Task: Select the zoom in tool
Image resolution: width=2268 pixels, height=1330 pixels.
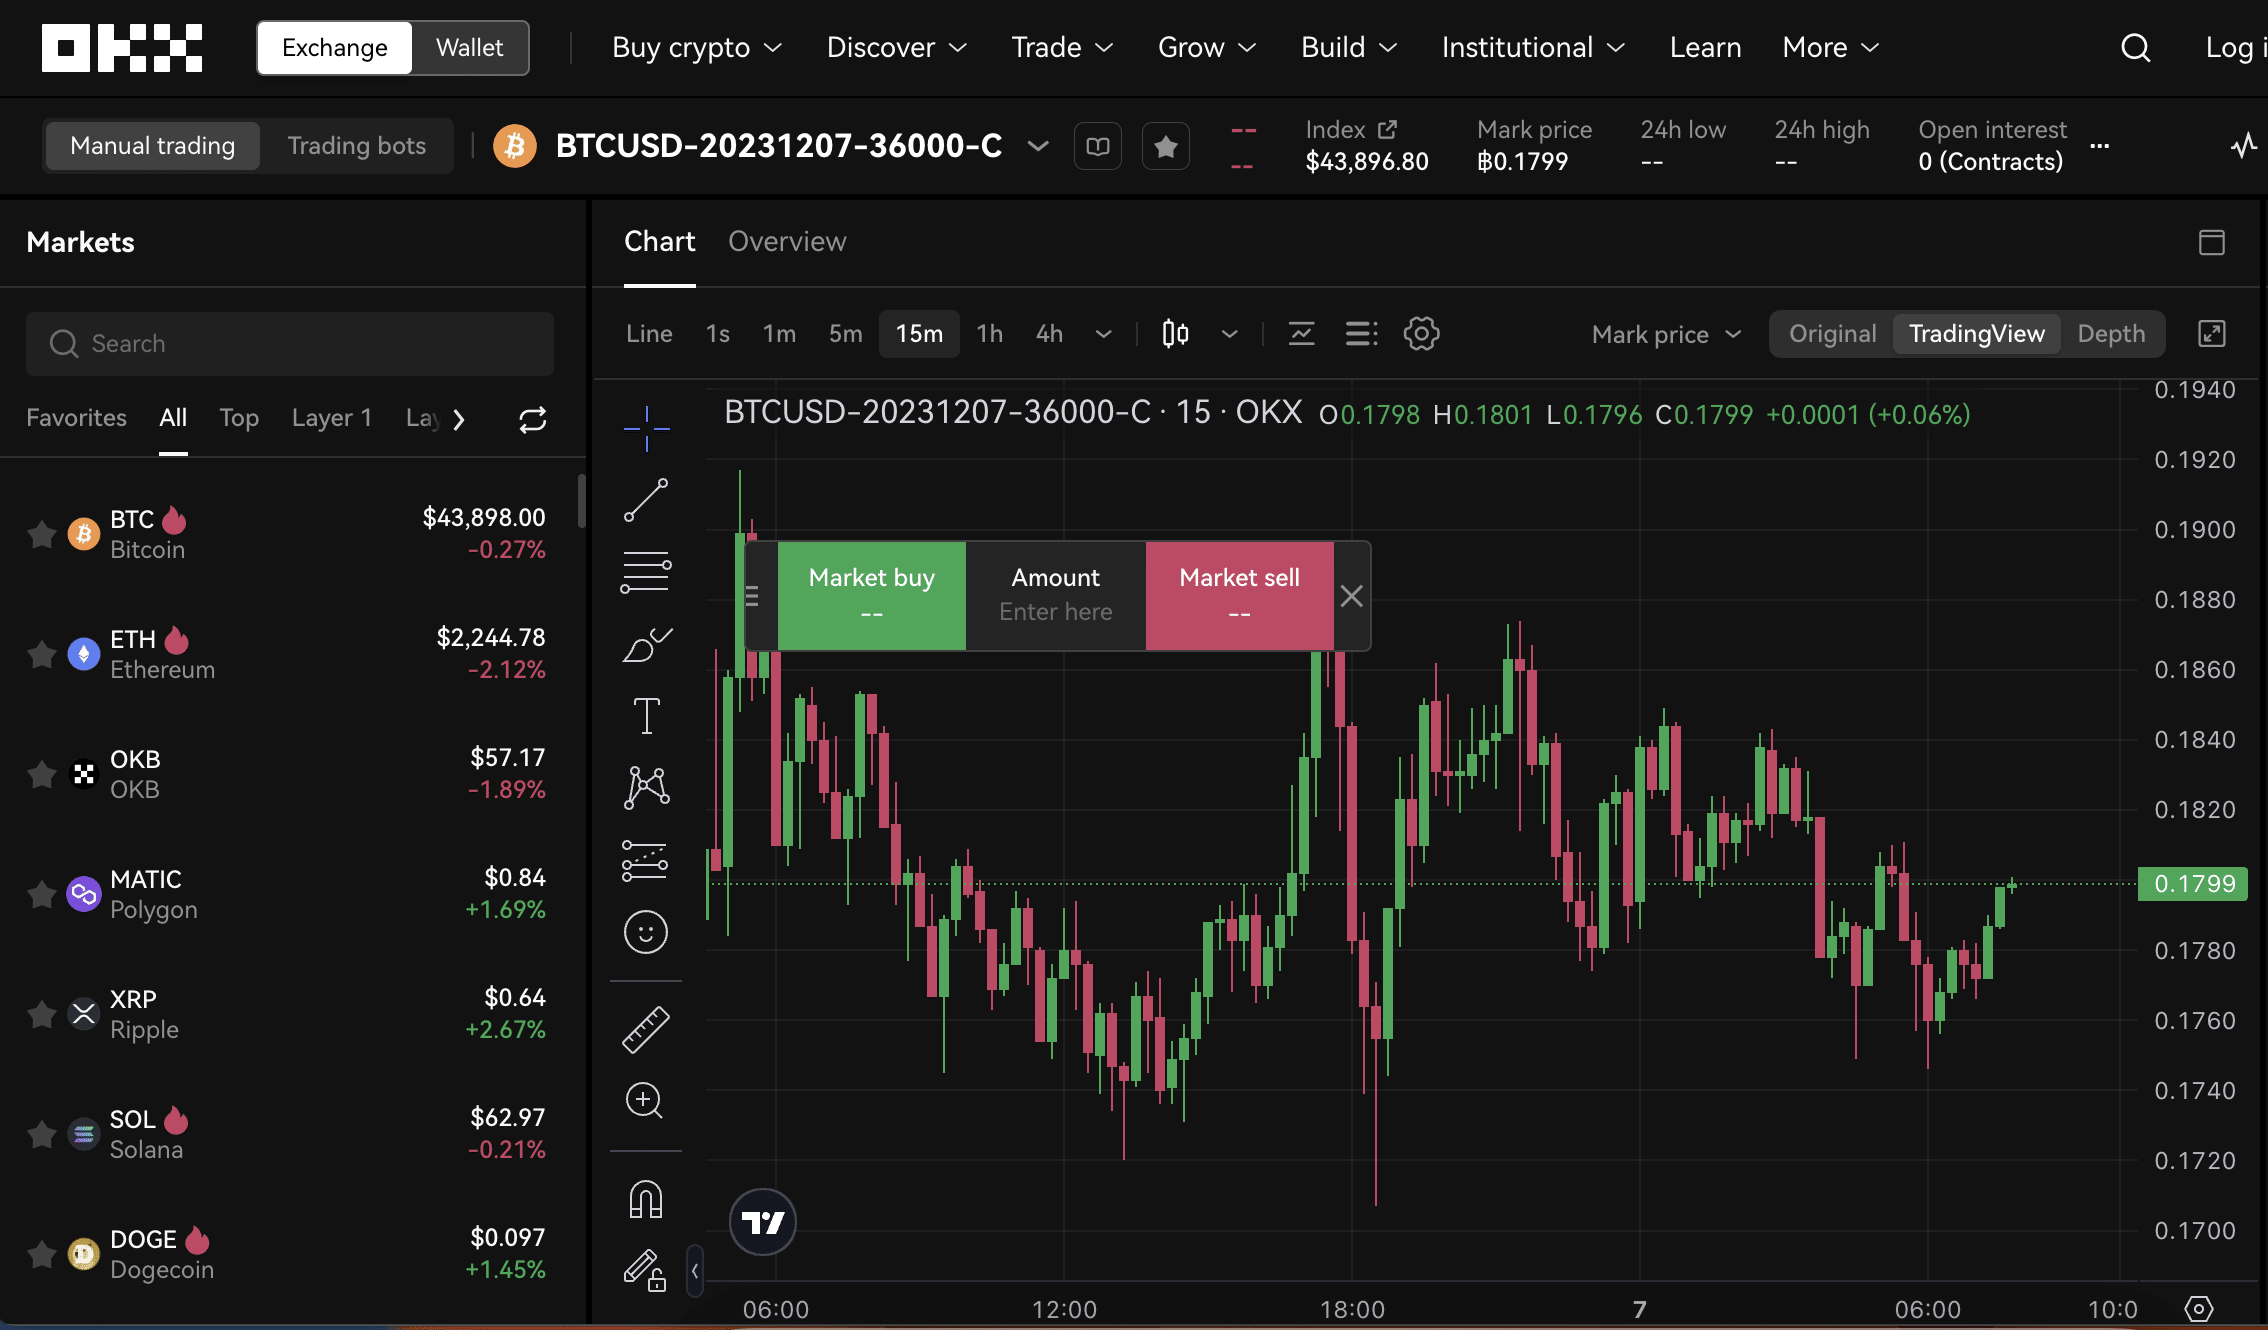Action: coord(644,1101)
